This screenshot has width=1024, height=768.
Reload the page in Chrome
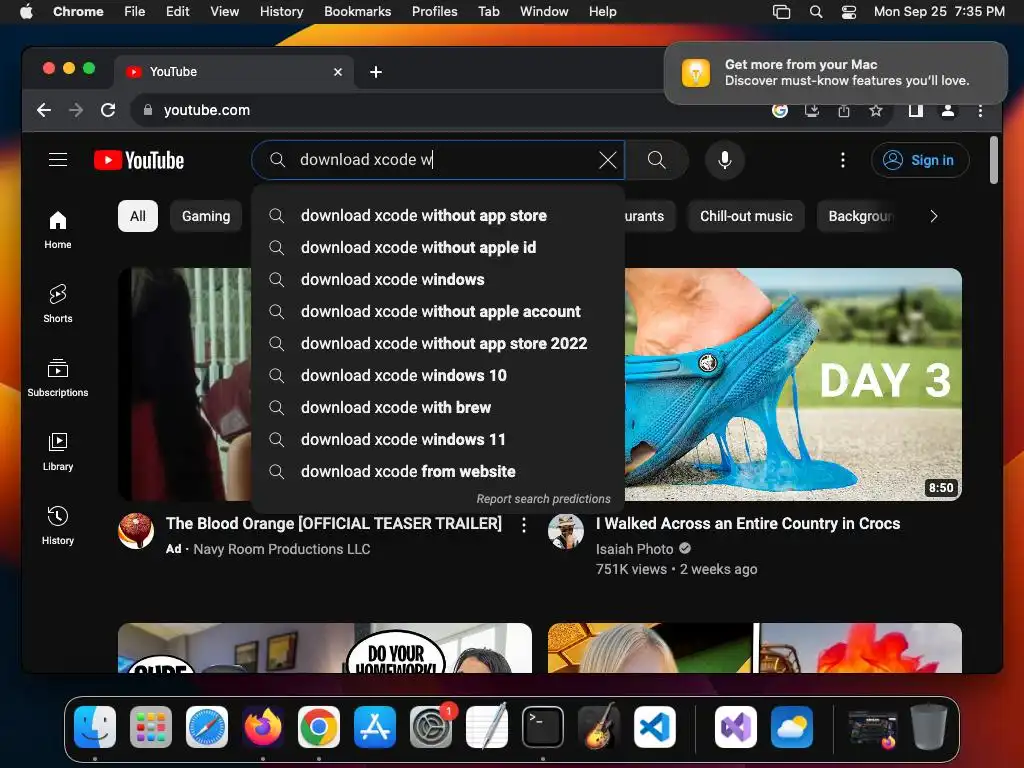pos(108,110)
